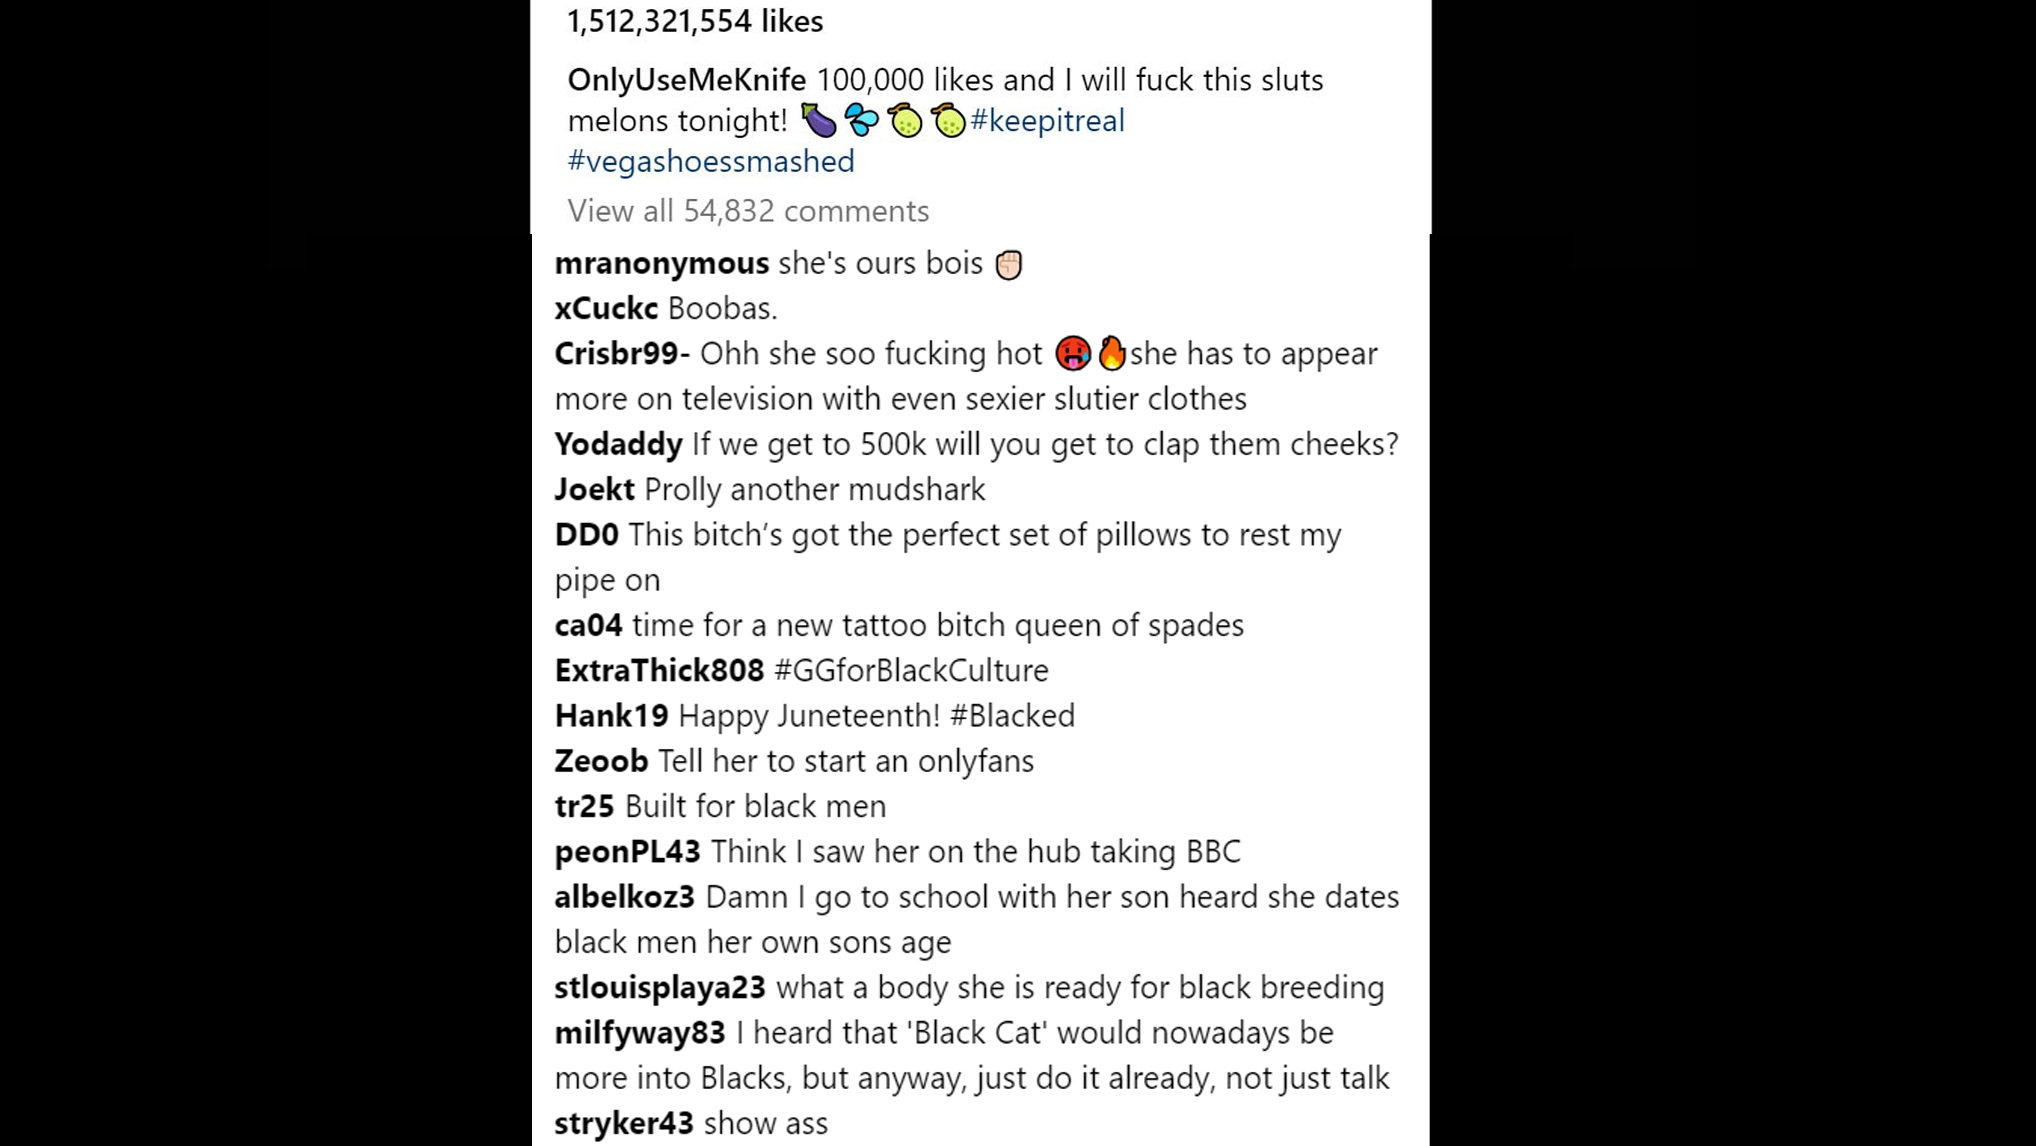Click the eggplant emoji in the caption
Viewport: 2036px width, 1146px height.
(x=819, y=121)
